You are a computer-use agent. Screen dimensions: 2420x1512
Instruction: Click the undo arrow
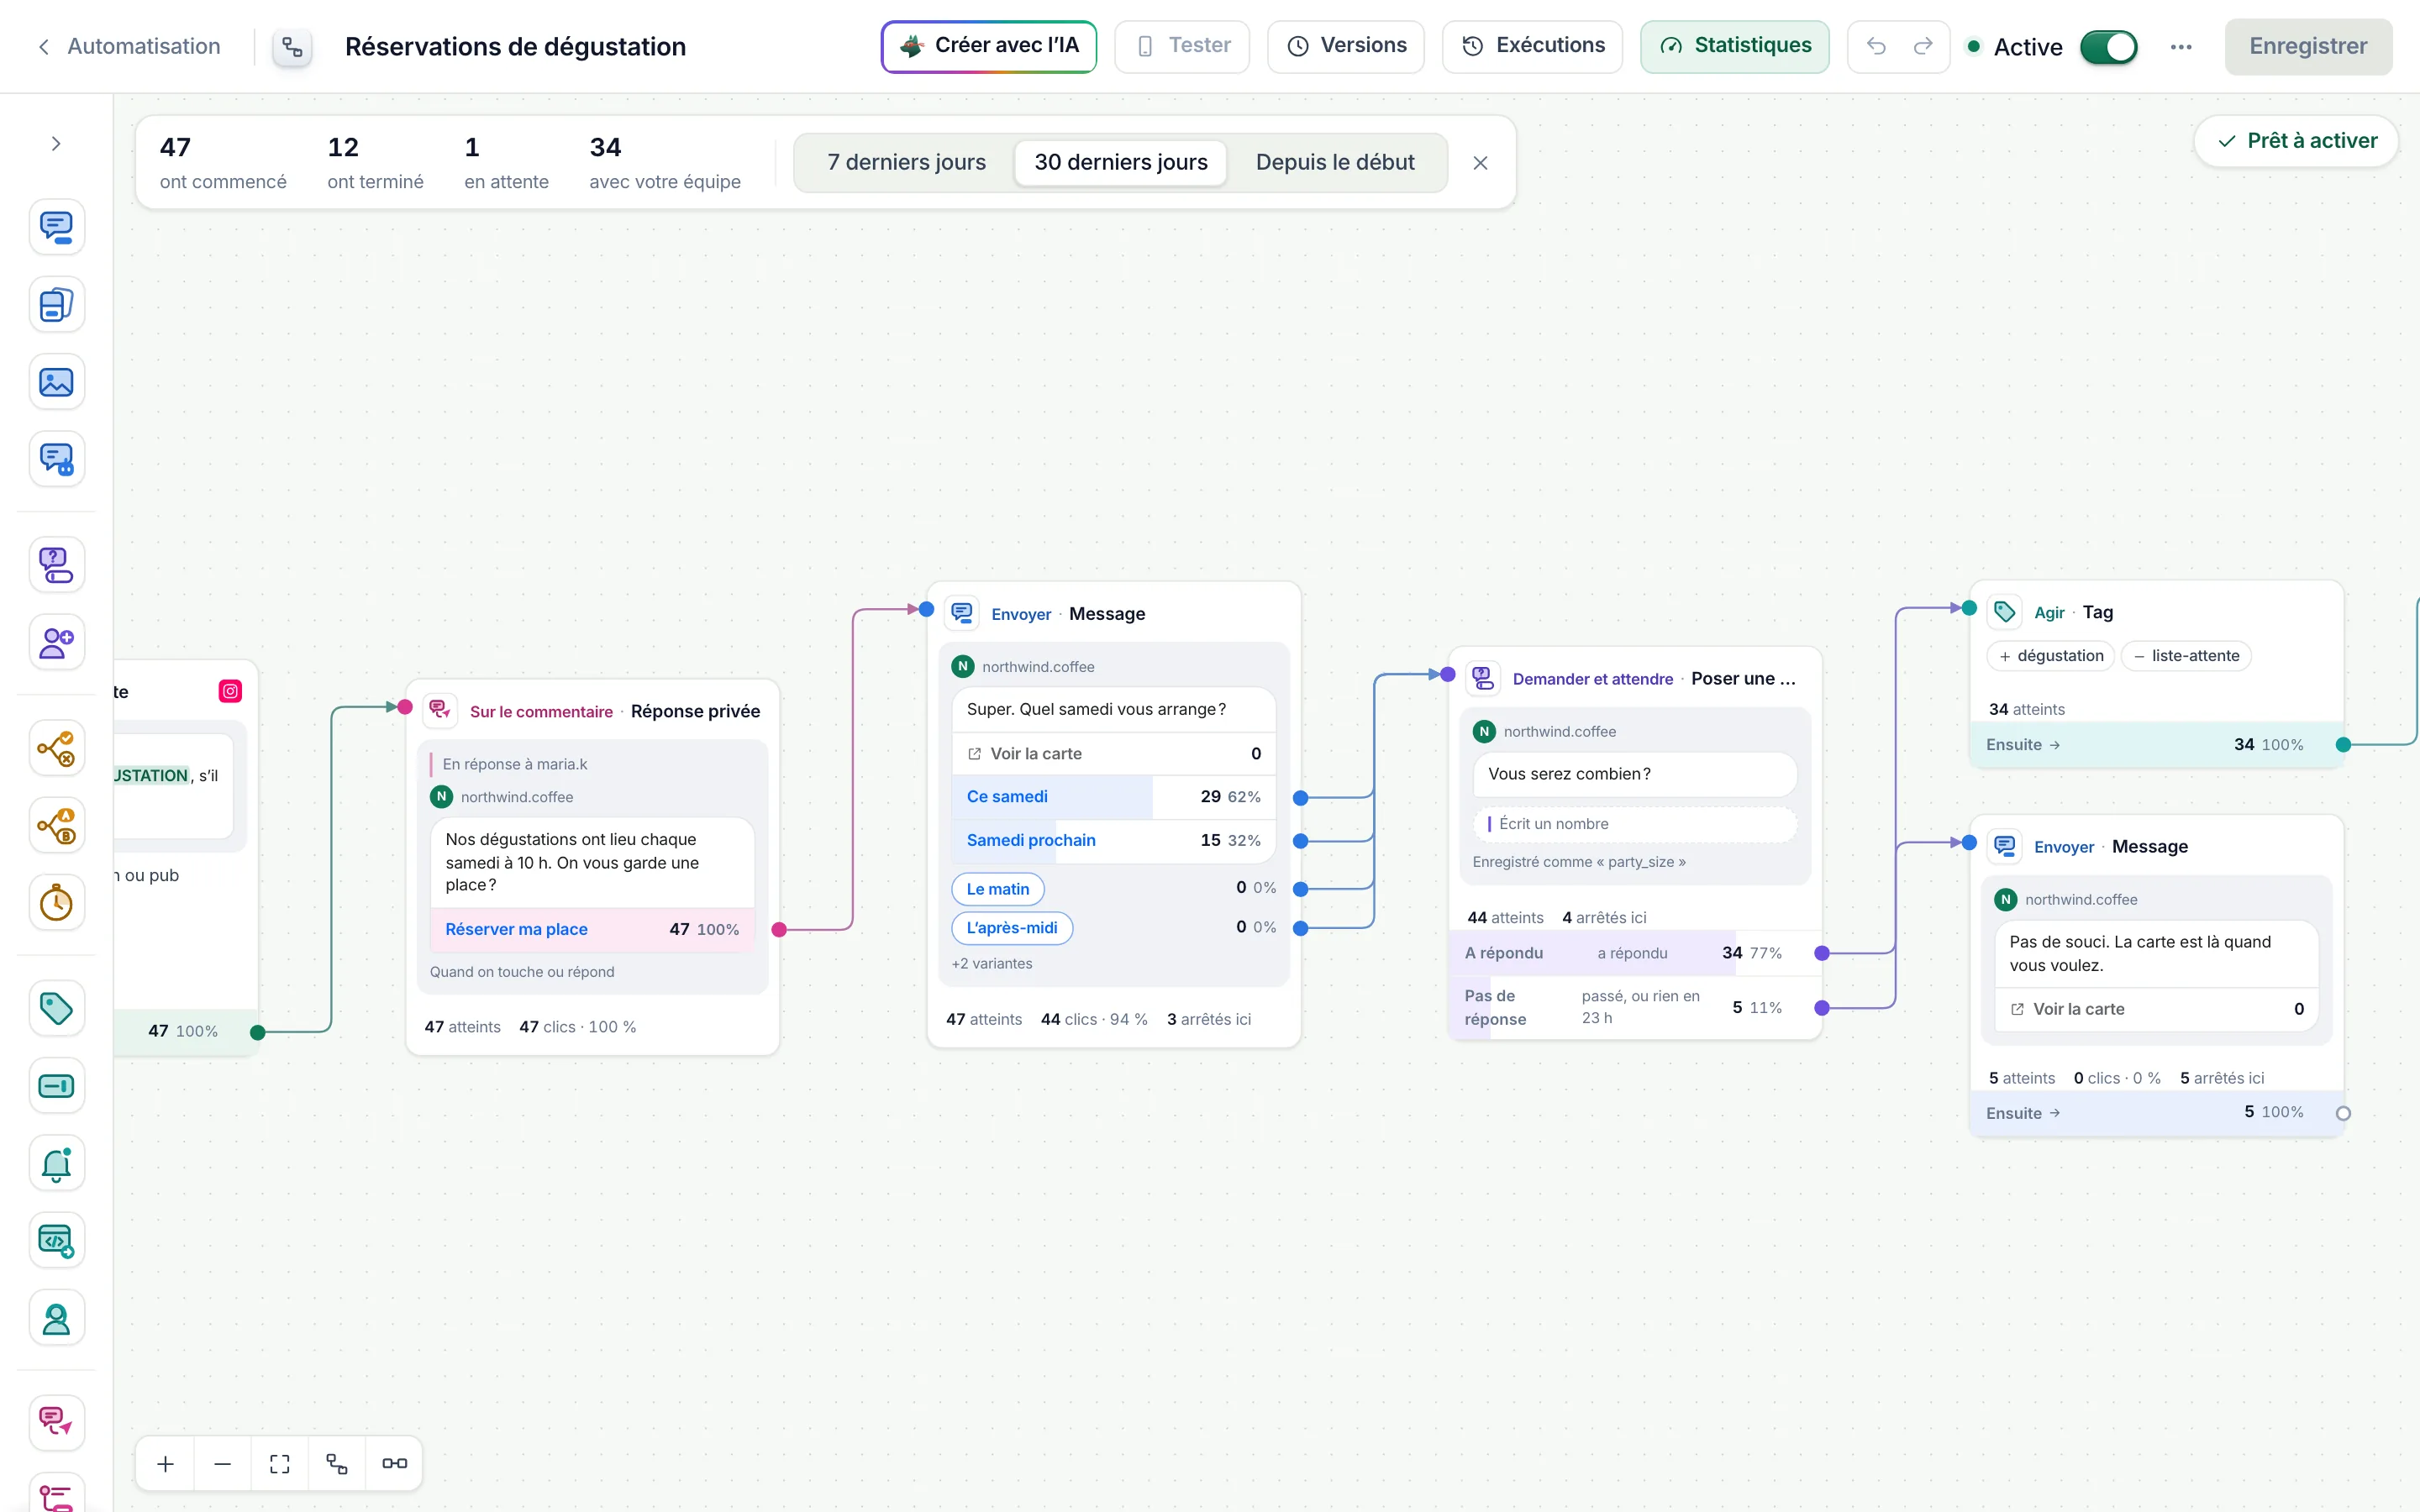point(1876,46)
